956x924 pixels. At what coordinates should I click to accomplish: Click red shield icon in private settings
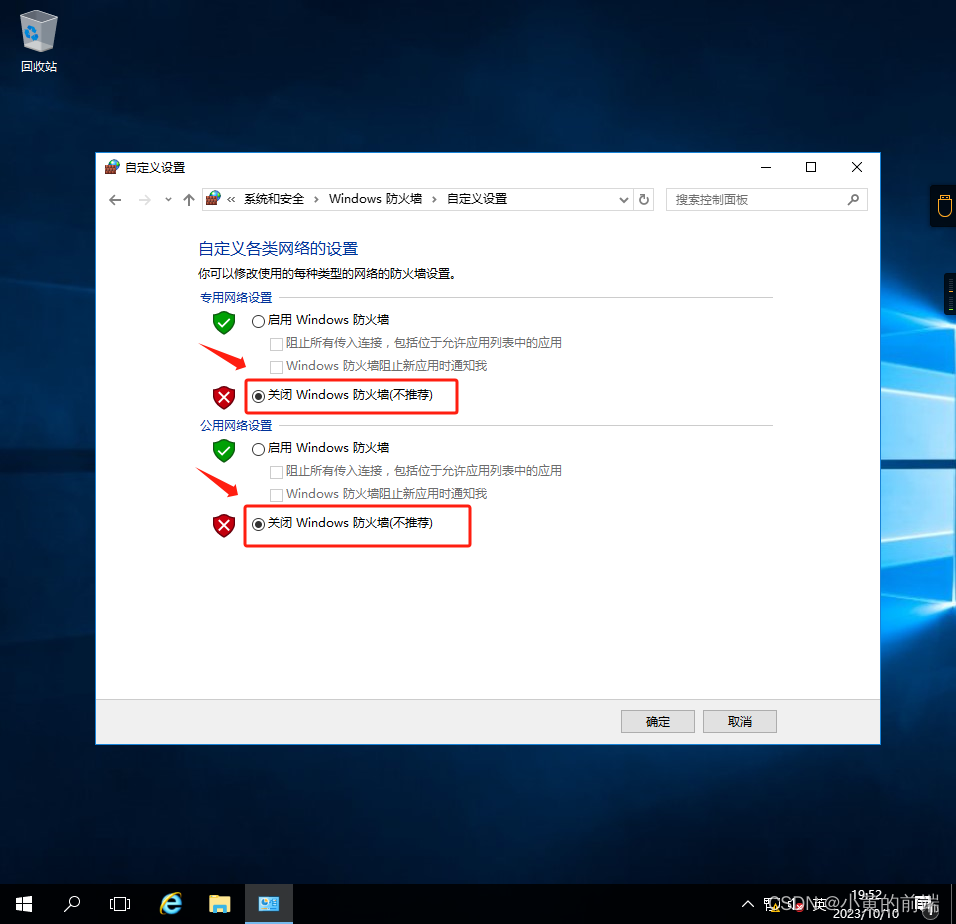point(224,397)
